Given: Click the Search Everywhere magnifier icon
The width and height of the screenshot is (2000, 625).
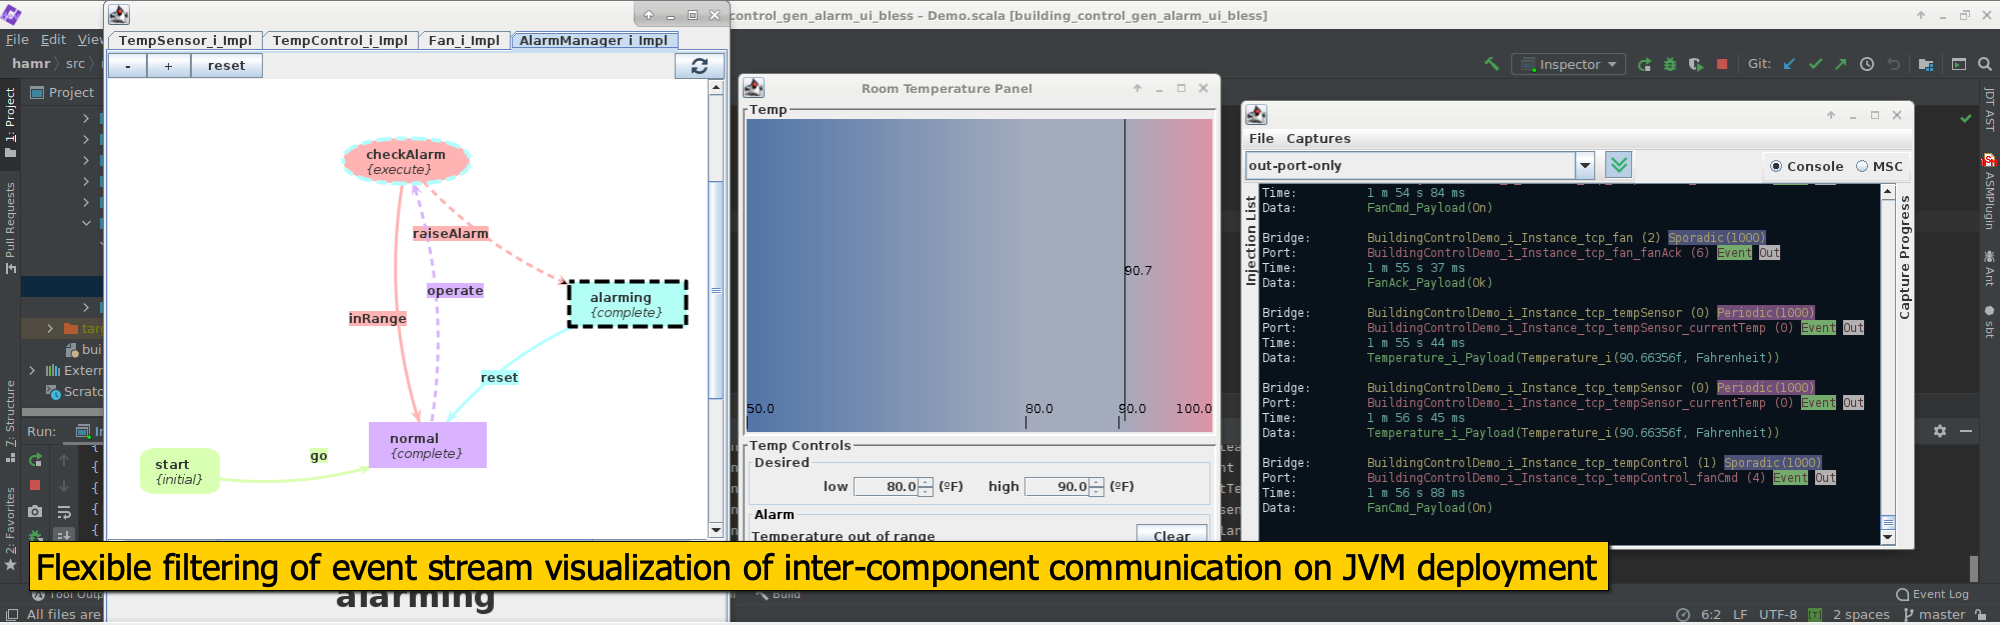Looking at the screenshot, I should click(x=1985, y=64).
